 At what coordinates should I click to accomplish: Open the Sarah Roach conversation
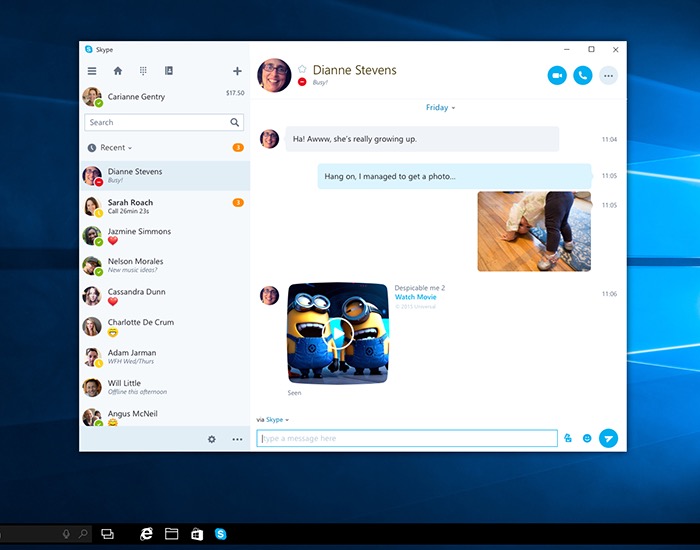click(160, 207)
